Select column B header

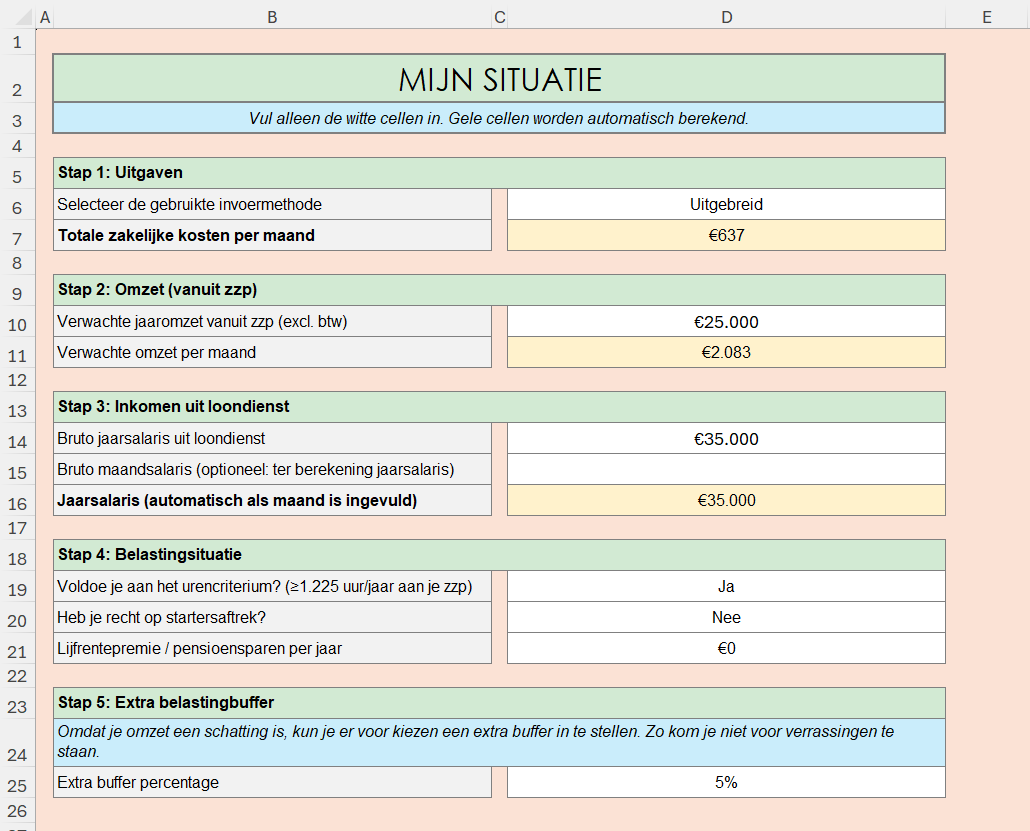272,16
